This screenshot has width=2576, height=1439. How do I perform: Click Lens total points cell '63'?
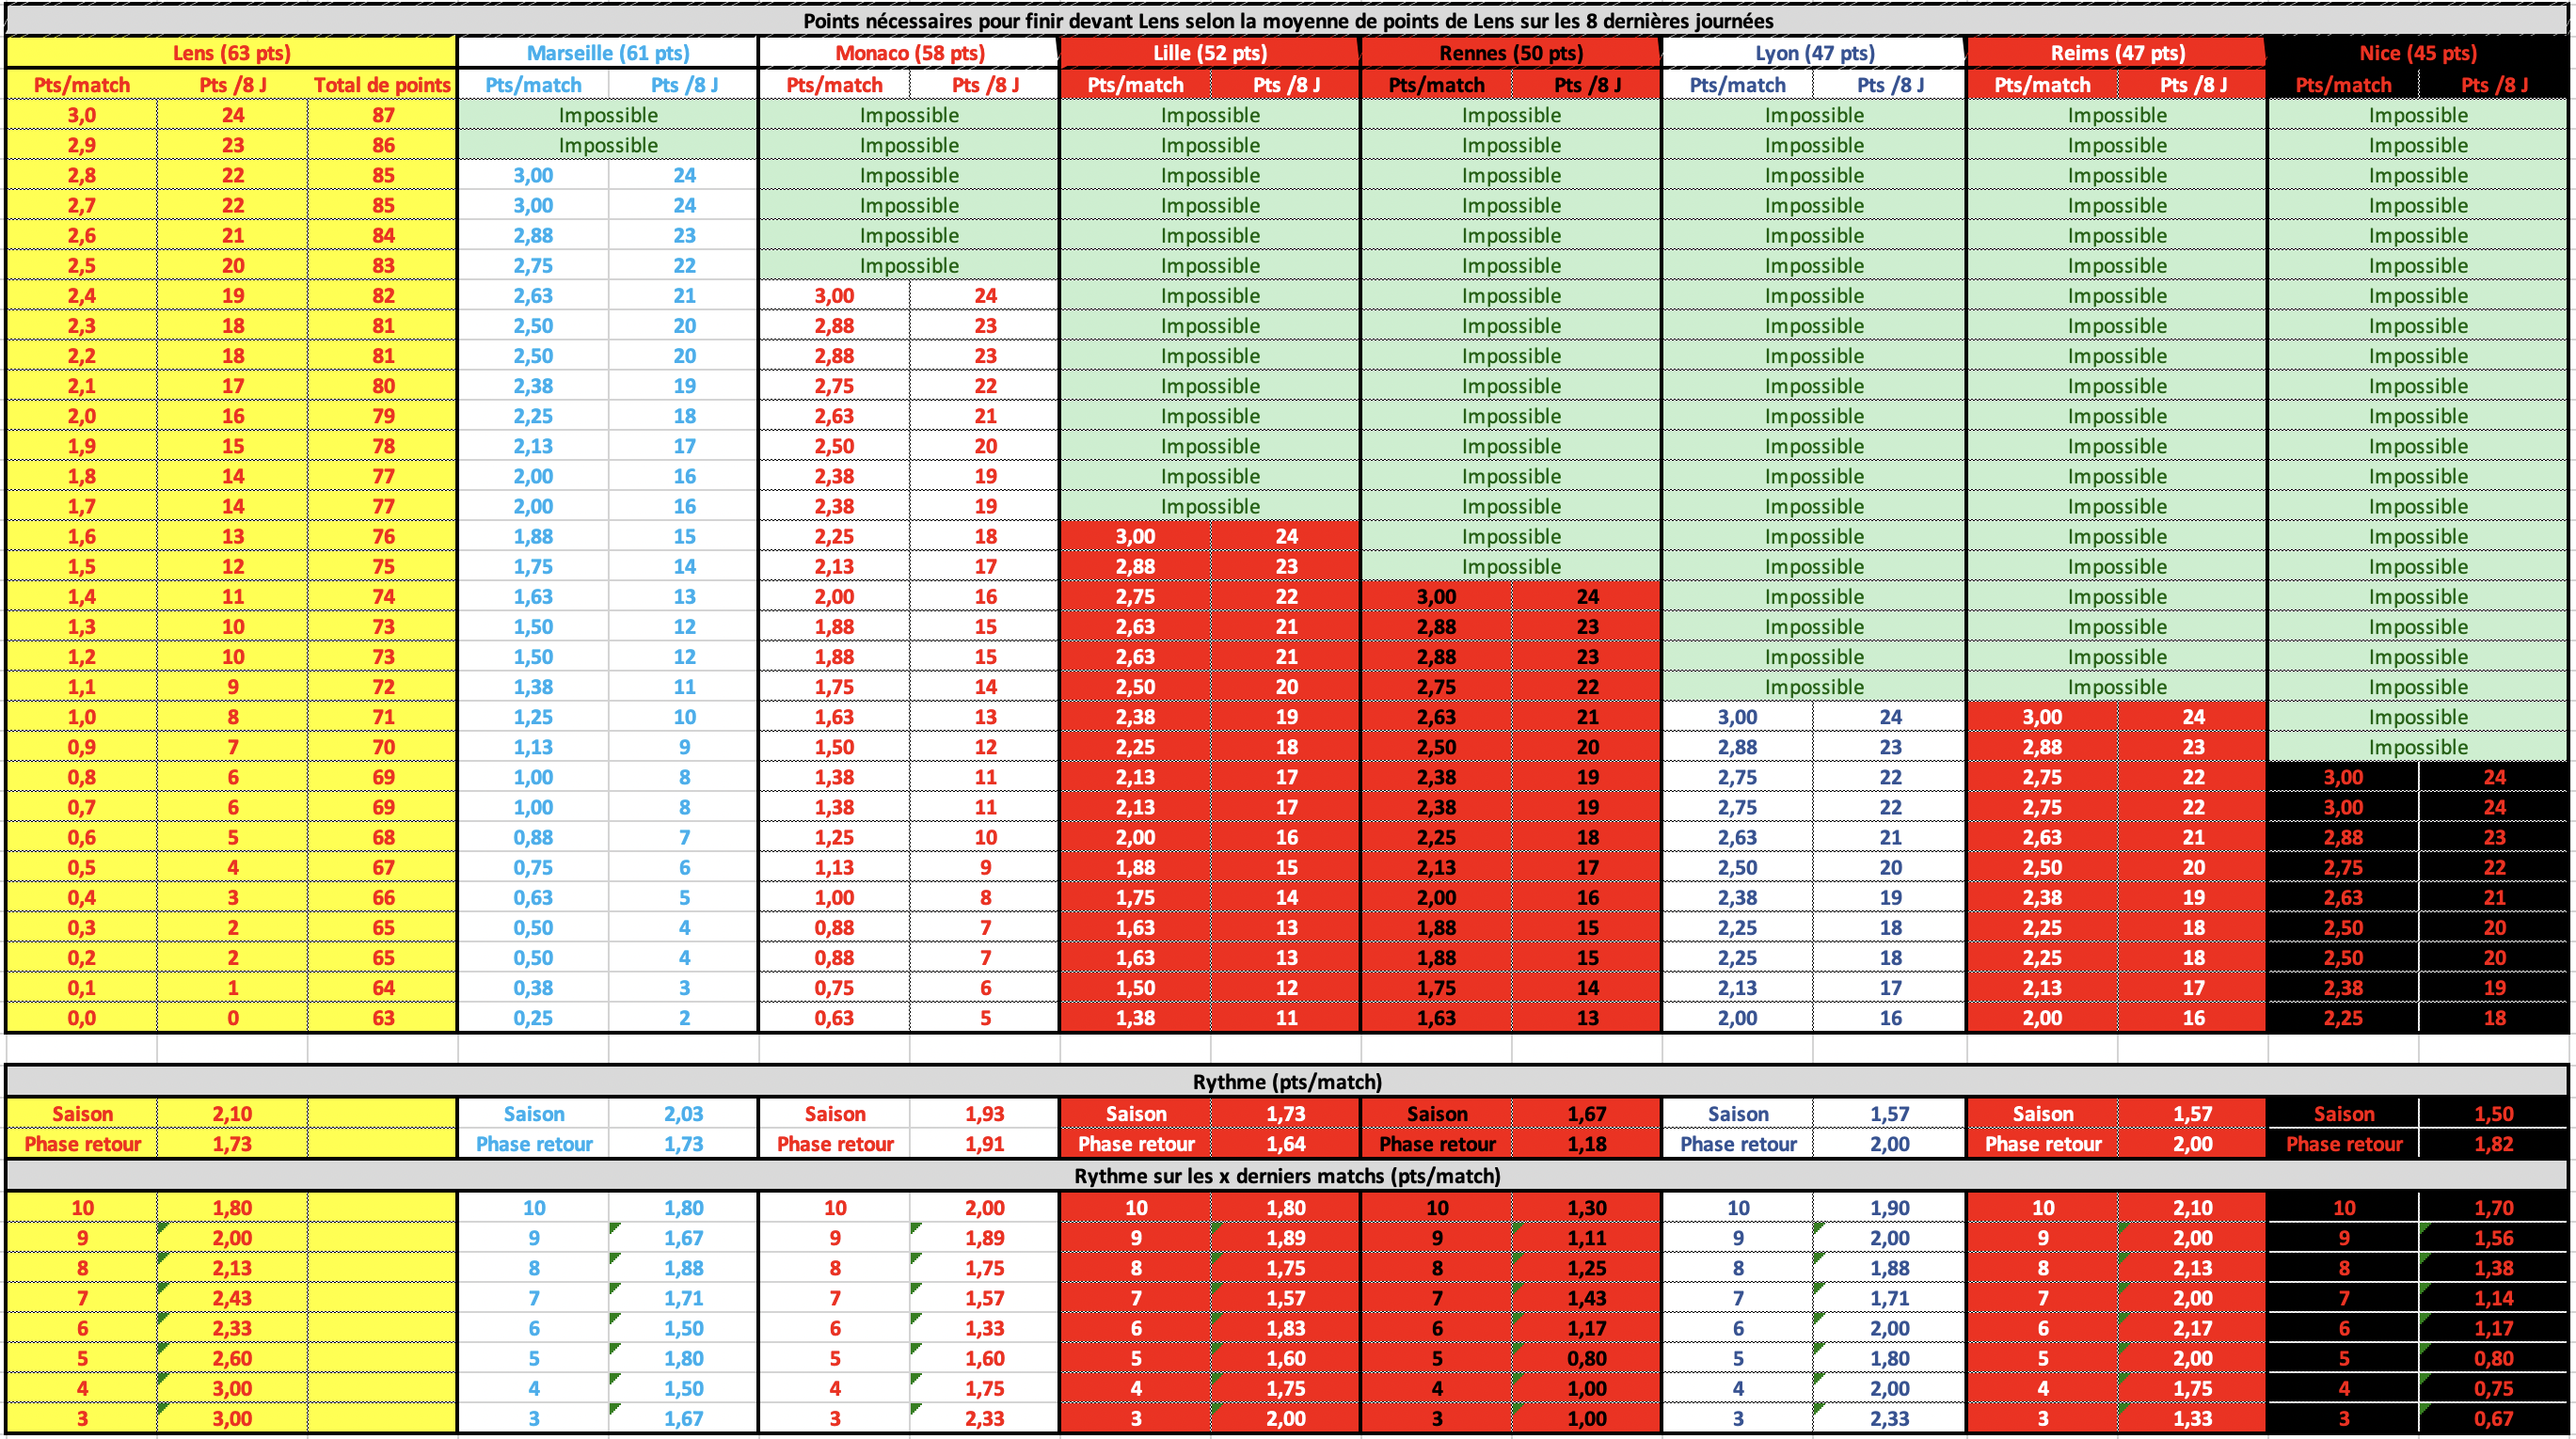(383, 1018)
